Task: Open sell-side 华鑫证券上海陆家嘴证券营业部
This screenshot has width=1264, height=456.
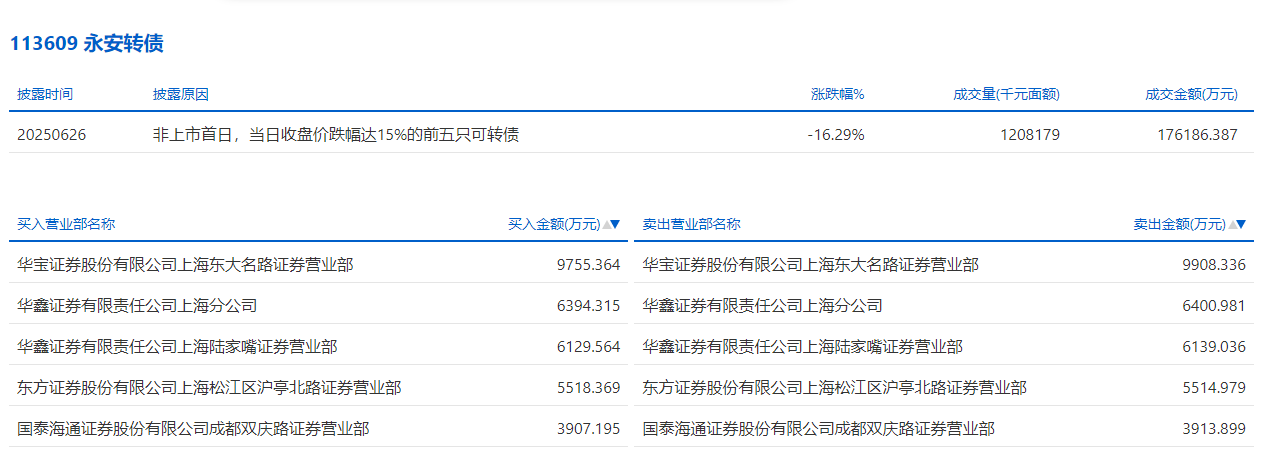Action: tap(802, 346)
